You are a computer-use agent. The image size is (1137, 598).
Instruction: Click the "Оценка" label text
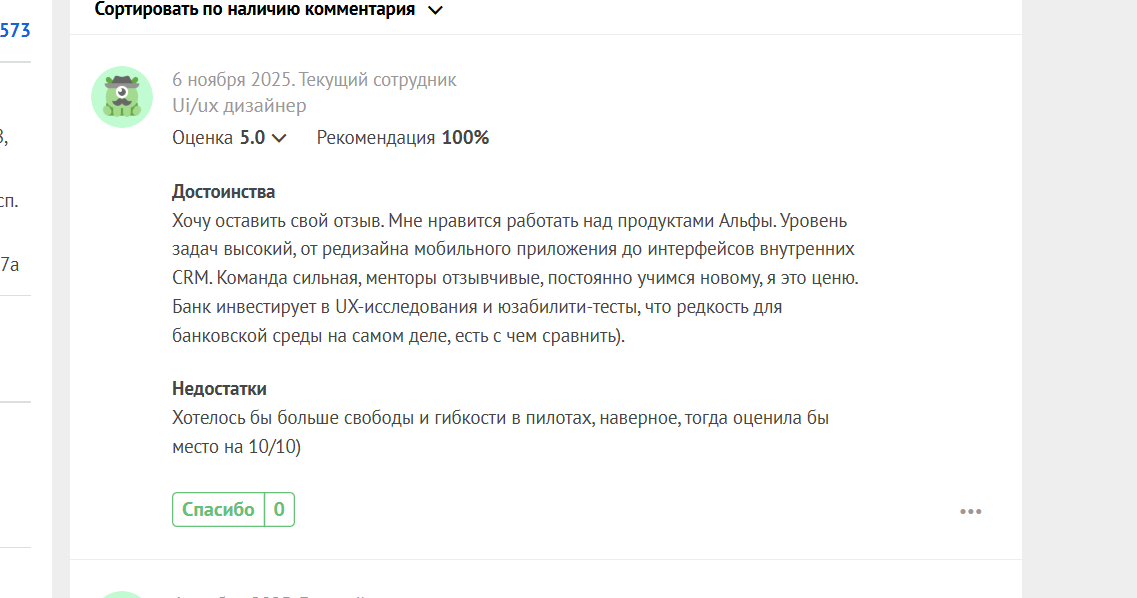(x=202, y=138)
